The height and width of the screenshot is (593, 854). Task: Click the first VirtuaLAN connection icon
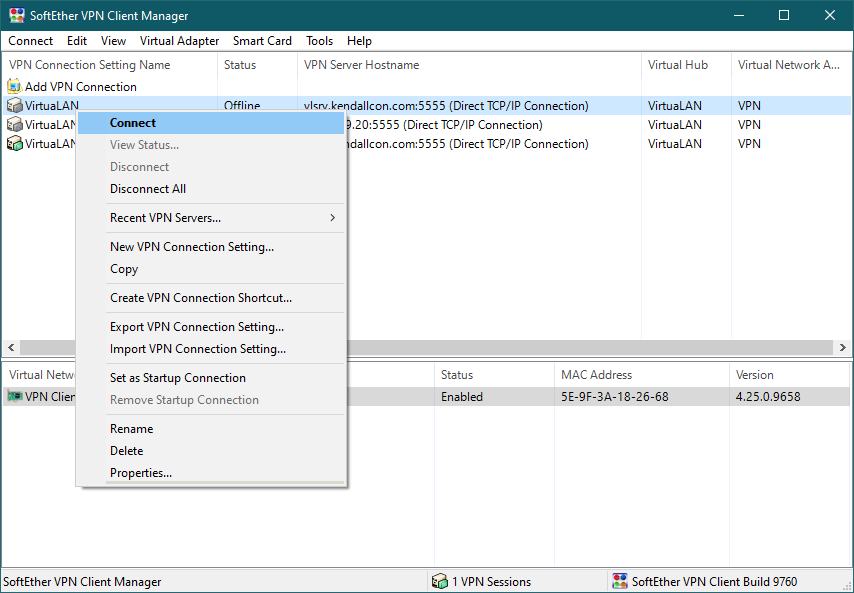(x=14, y=106)
